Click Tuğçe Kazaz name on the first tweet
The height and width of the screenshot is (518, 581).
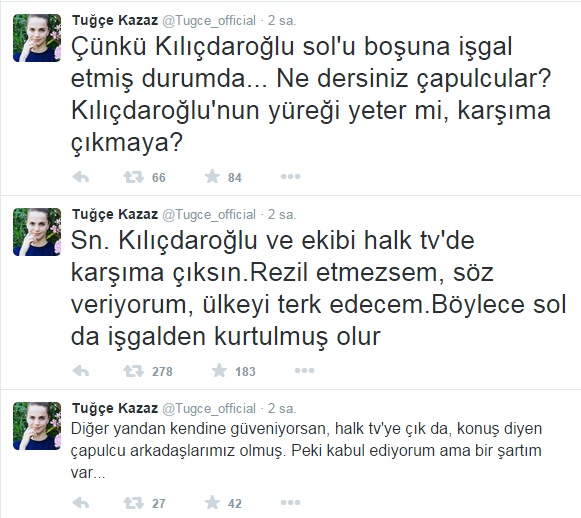click(115, 21)
